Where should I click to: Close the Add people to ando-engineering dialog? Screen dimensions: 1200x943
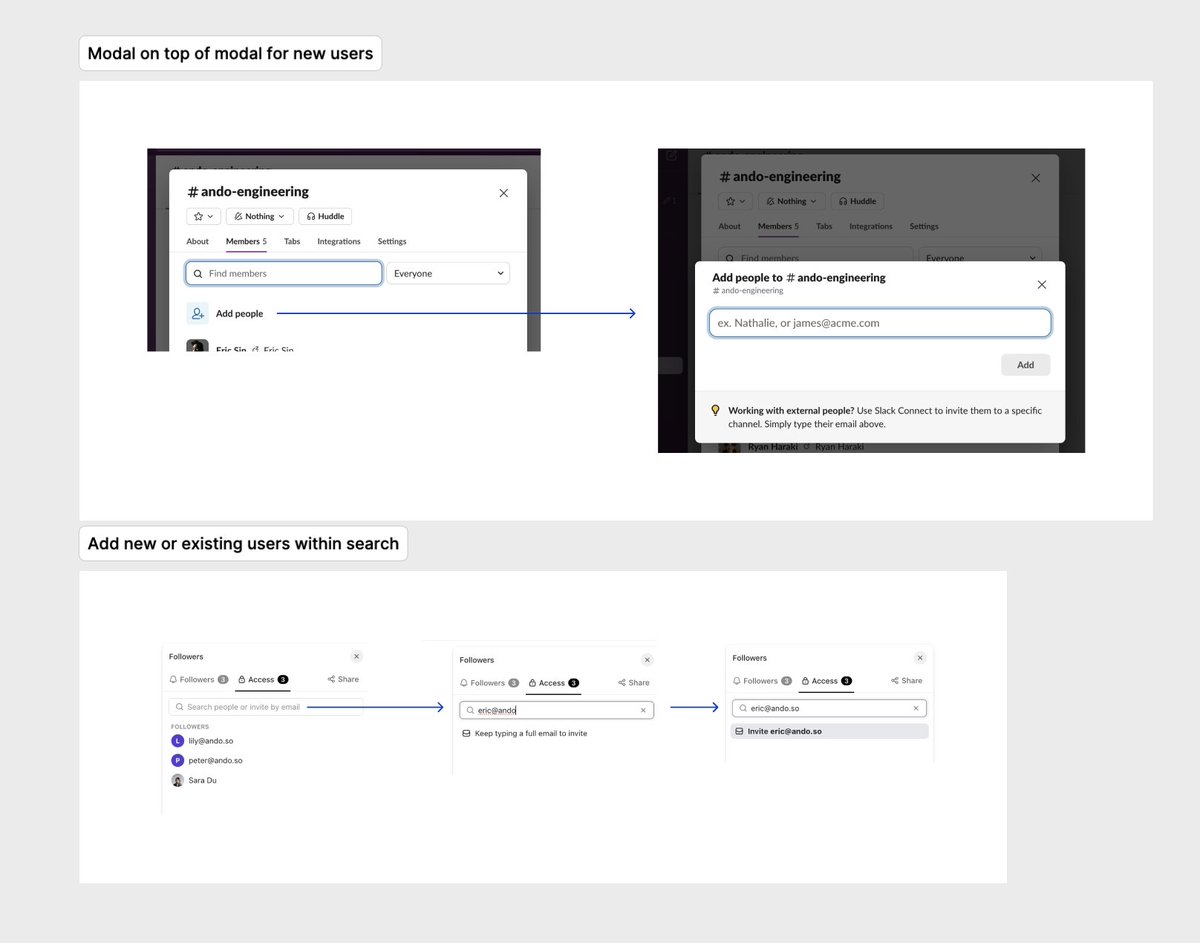(x=1042, y=285)
